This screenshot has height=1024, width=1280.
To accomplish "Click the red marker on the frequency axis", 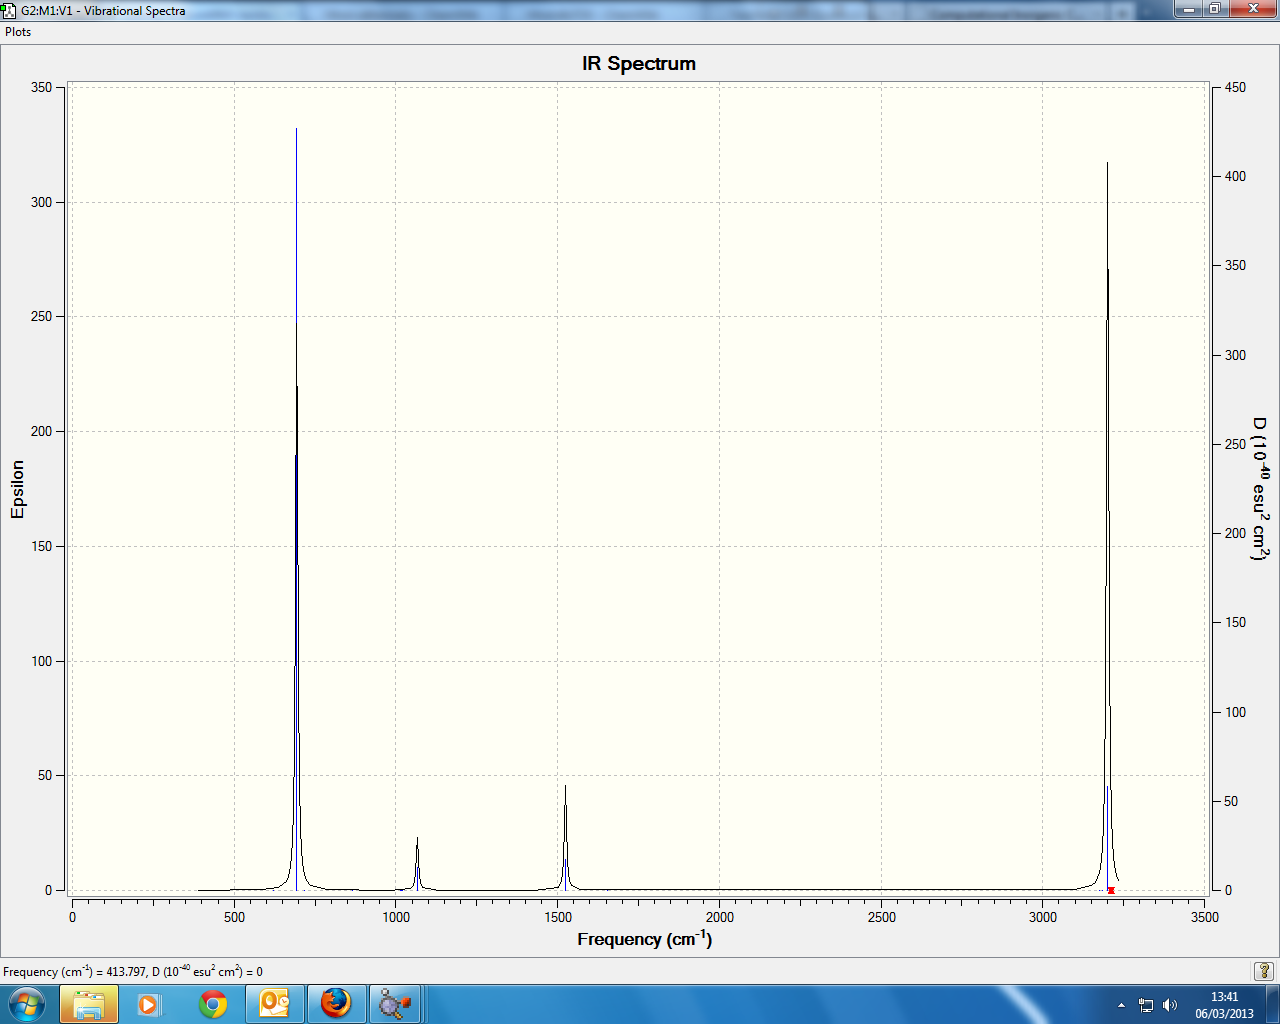I will click(1111, 890).
